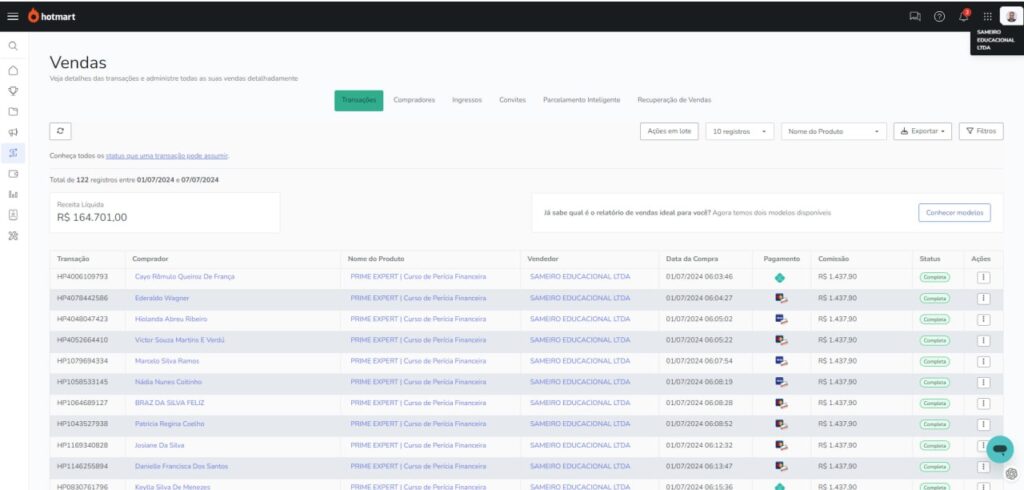
Task: Click date 01/07/2024 06:13:47
Action: 699,466
